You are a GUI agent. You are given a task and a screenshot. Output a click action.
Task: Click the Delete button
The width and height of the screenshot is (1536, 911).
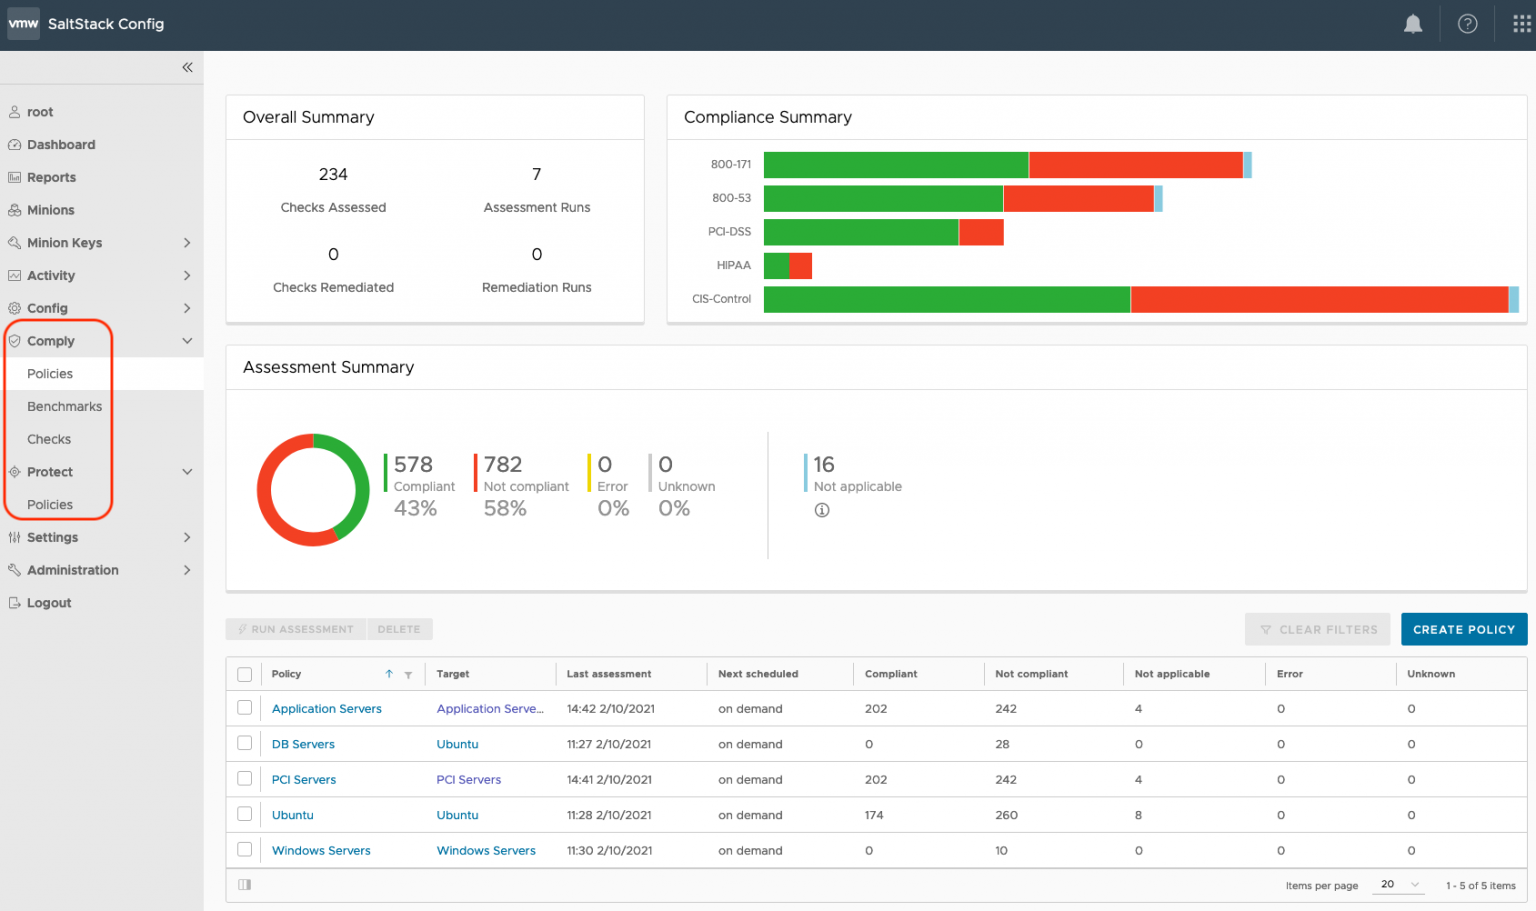(399, 629)
